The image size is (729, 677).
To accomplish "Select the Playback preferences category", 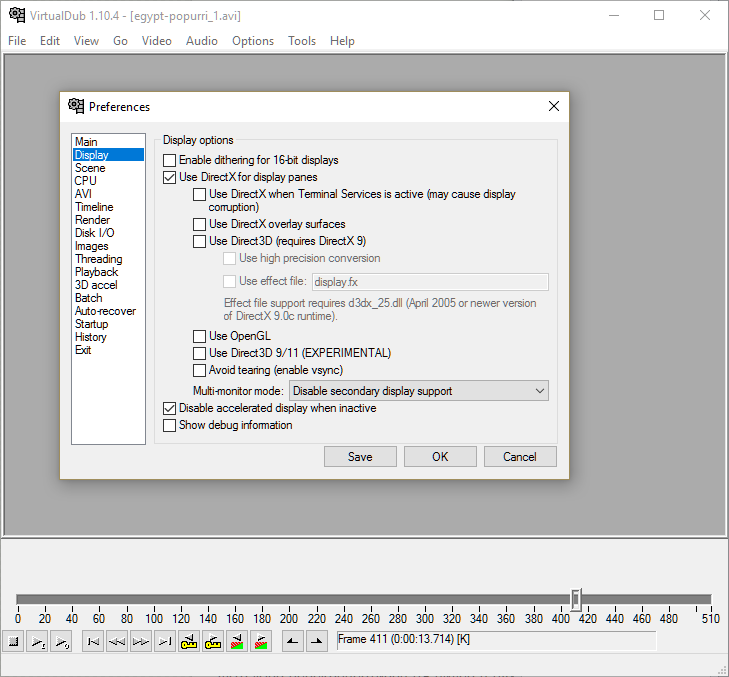I will (x=108, y=272).
